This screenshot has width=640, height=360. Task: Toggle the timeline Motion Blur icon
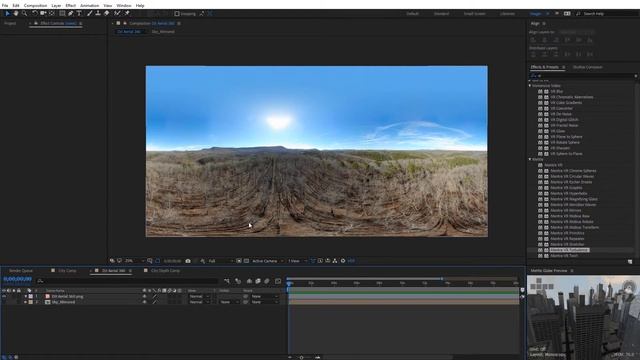tap(267, 281)
